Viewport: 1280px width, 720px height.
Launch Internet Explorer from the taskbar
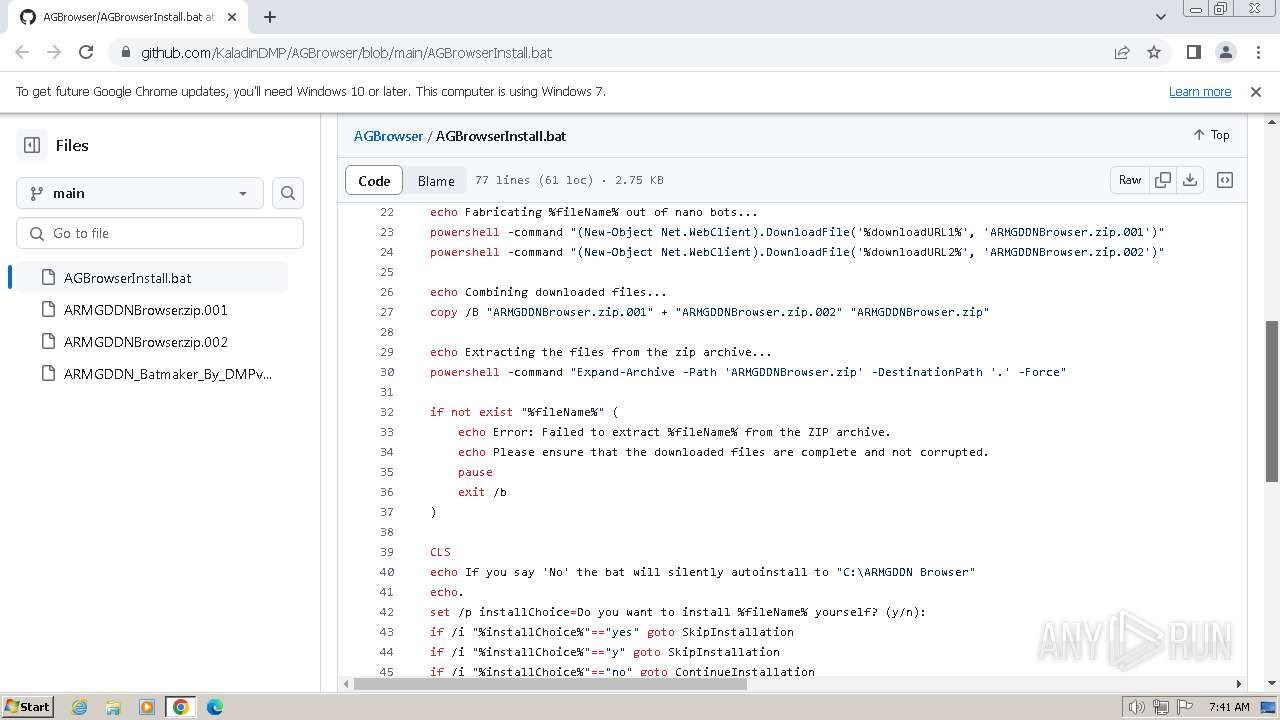click(x=79, y=707)
